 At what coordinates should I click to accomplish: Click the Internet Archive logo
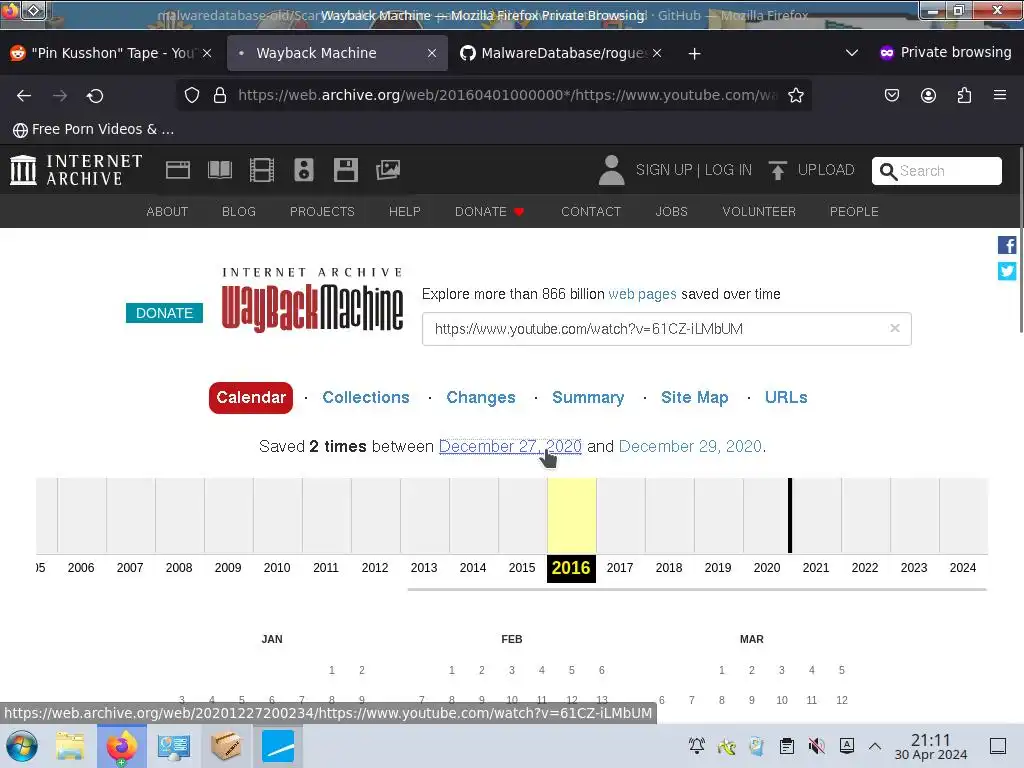coord(76,170)
